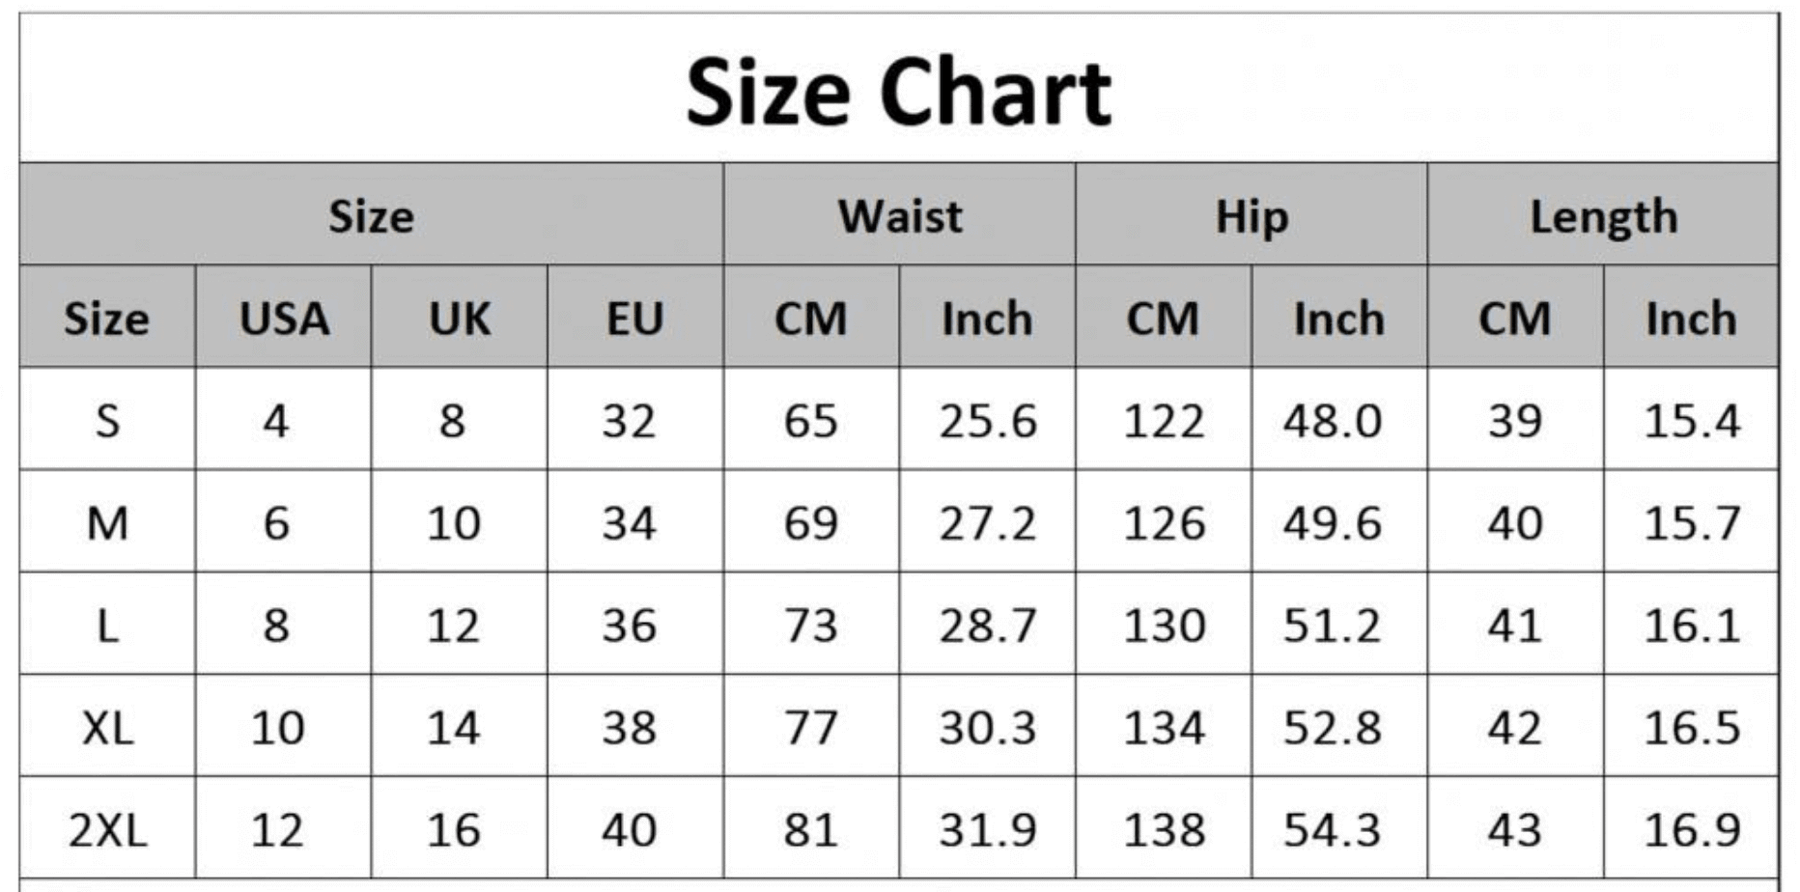Select the L size row label

click(107, 626)
